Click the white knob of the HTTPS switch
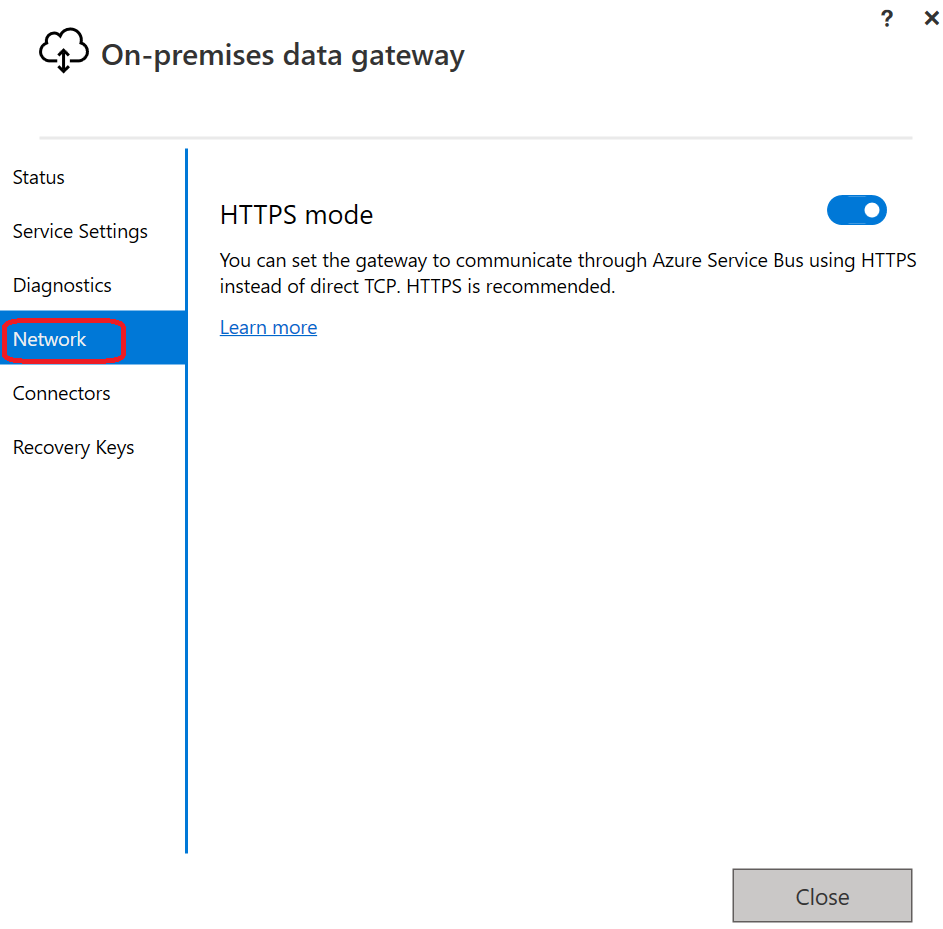943x929 pixels. [871, 210]
